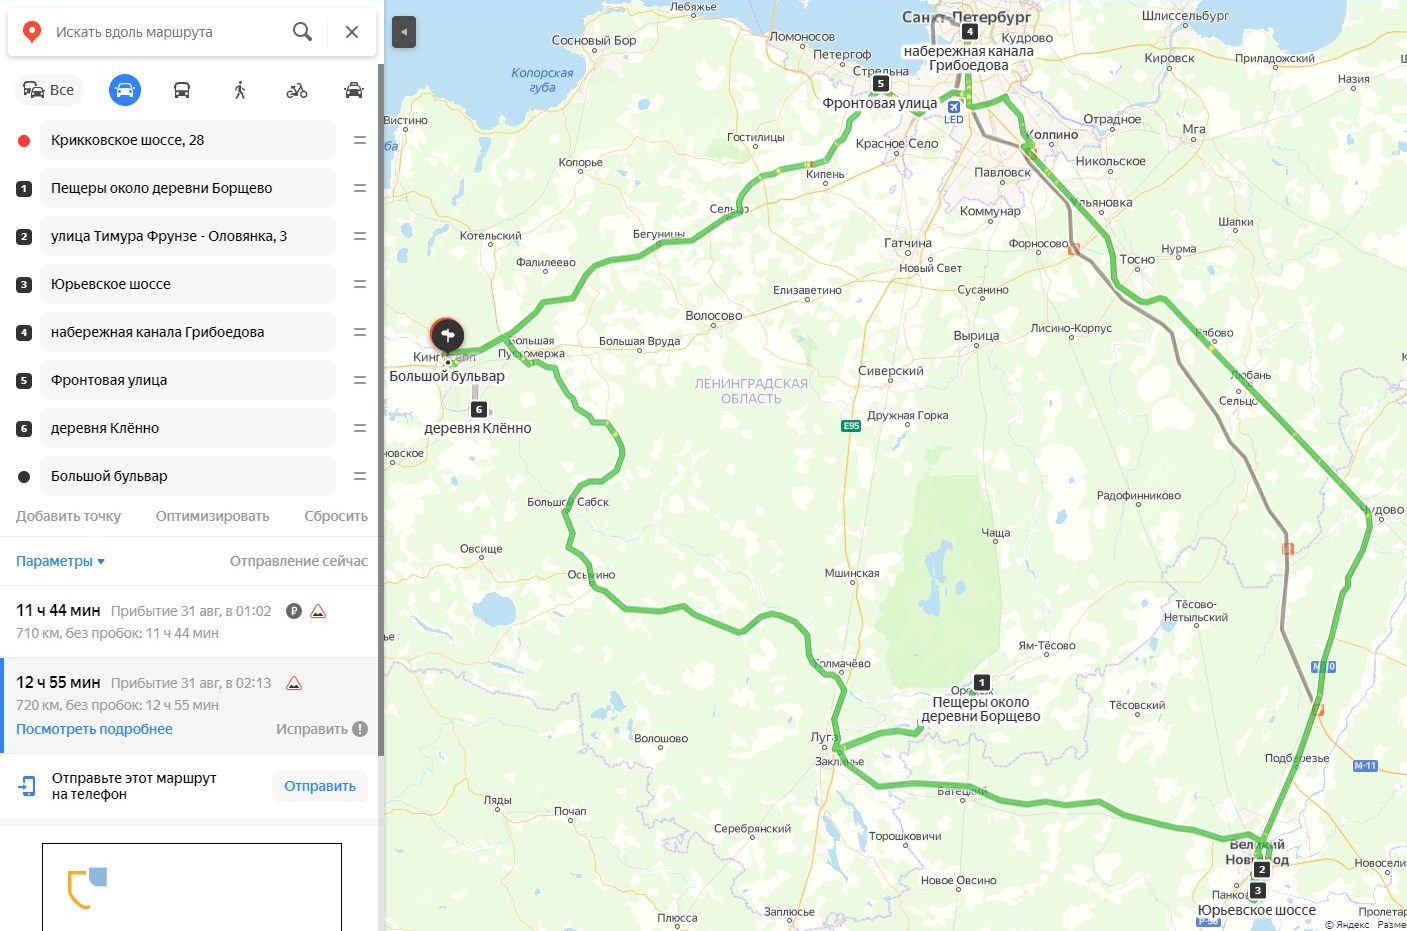Screen dimensions: 1407x931
Task: Expand the Параметры dropdown
Action: click(60, 561)
